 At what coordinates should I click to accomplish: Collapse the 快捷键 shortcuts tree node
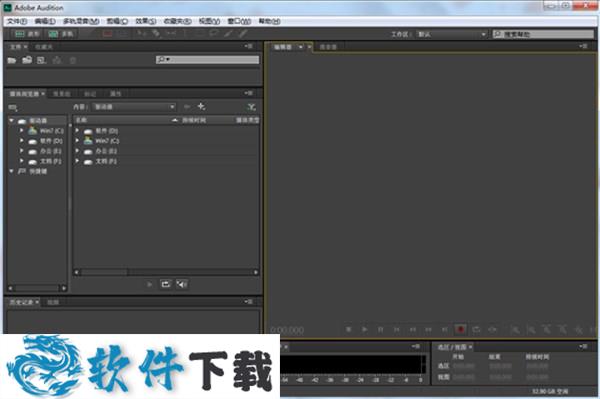11,171
